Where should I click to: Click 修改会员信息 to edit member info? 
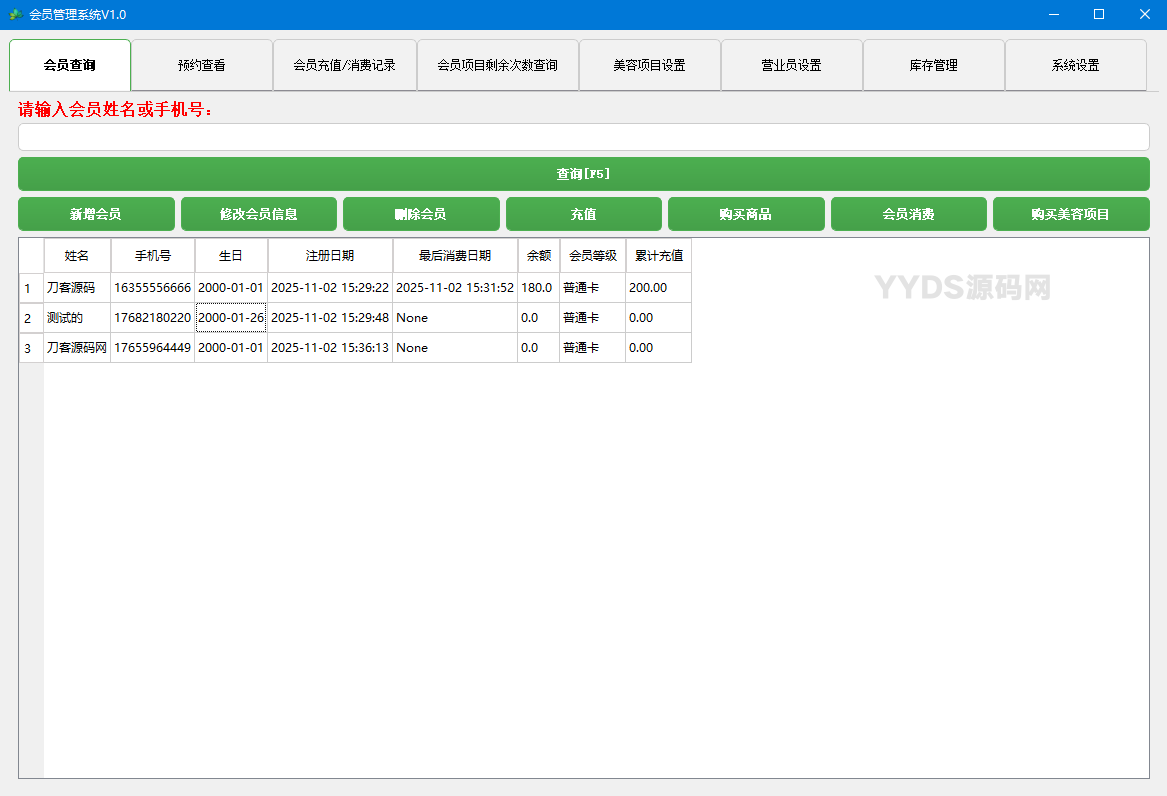click(x=258, y=213)
